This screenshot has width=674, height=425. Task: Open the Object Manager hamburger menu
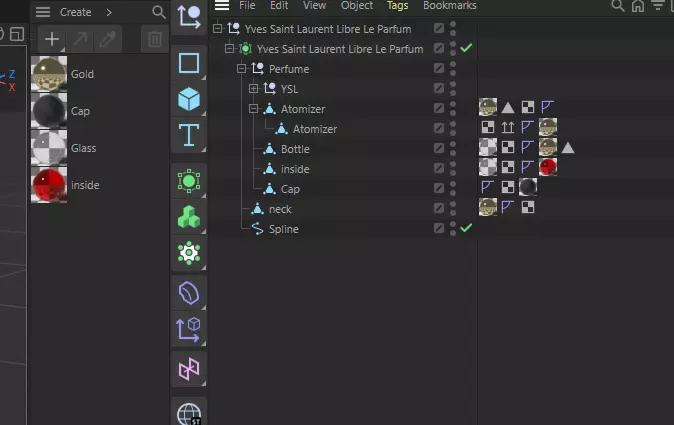point(222,5)
